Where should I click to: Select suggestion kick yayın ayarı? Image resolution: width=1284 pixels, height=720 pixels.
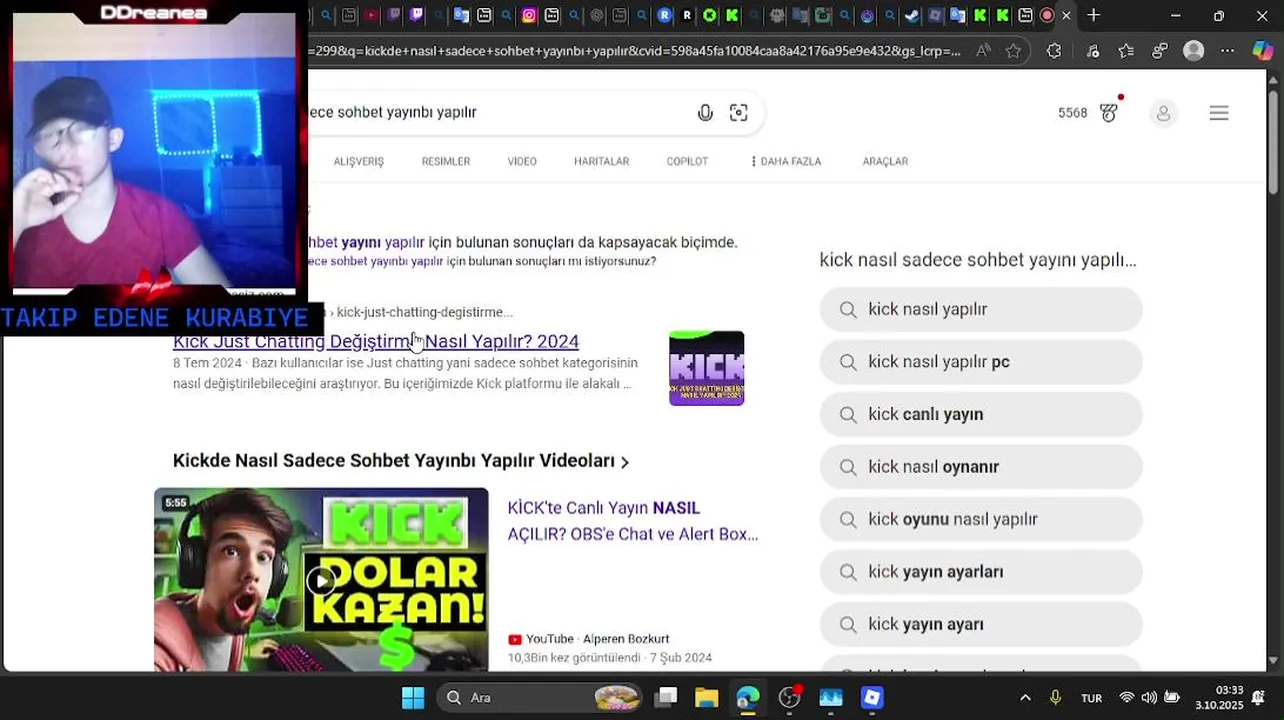point(981,624)
